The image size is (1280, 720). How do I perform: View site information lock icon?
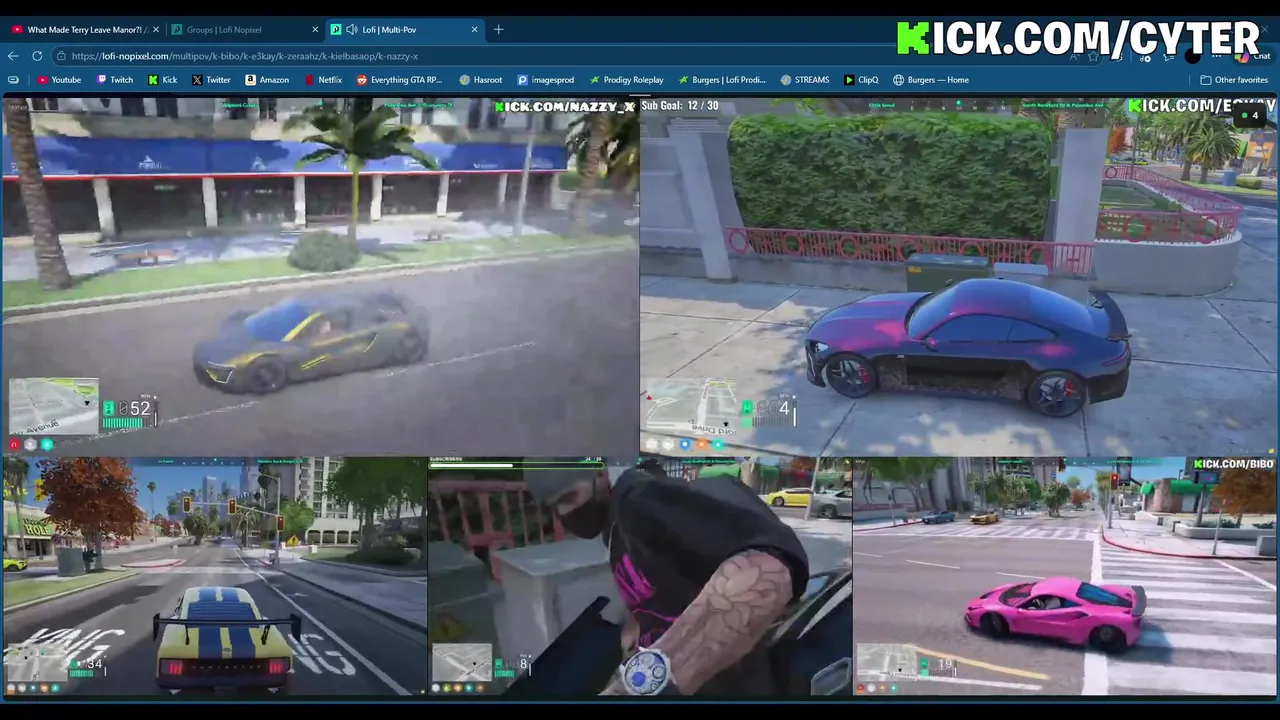(62, 56)
